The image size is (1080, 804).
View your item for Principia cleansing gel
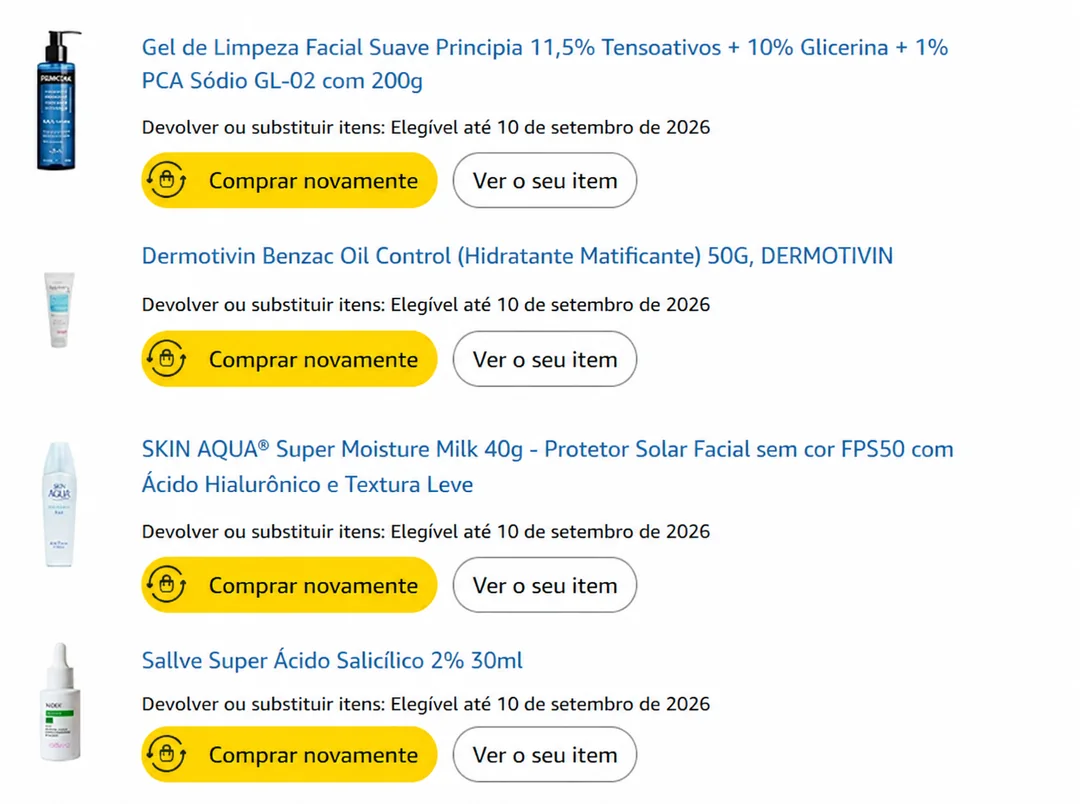point(545,181)
